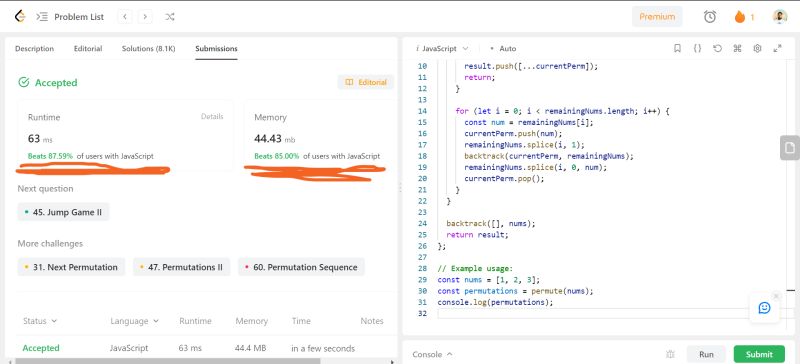Pick a random problem shuffle icon
800x364 pixels.
170,17
